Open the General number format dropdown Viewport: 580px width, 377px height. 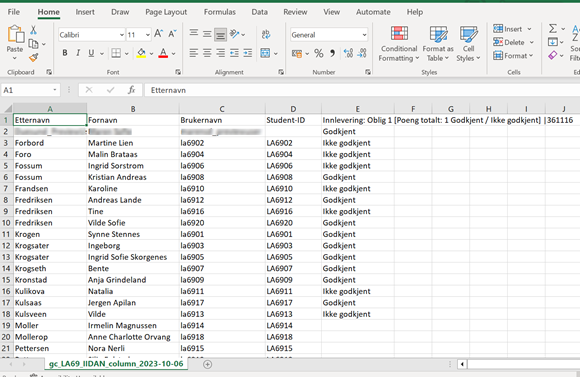[364, 35]
